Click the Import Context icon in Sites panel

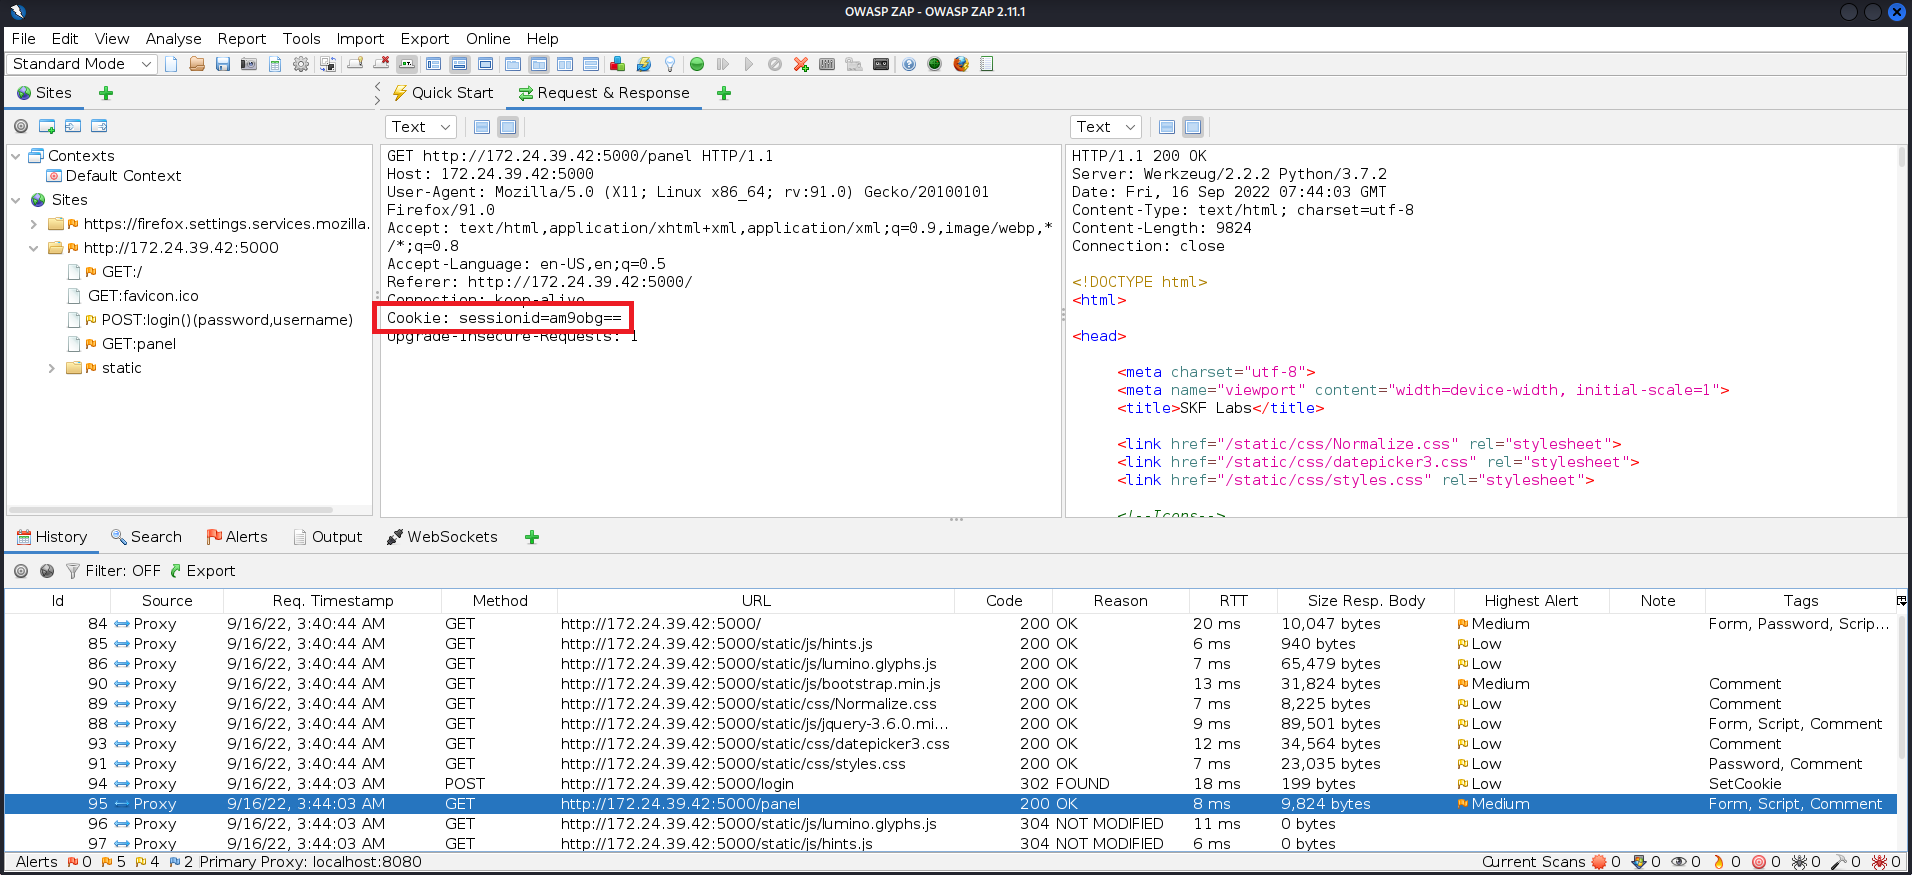click(x=73, y=126)
